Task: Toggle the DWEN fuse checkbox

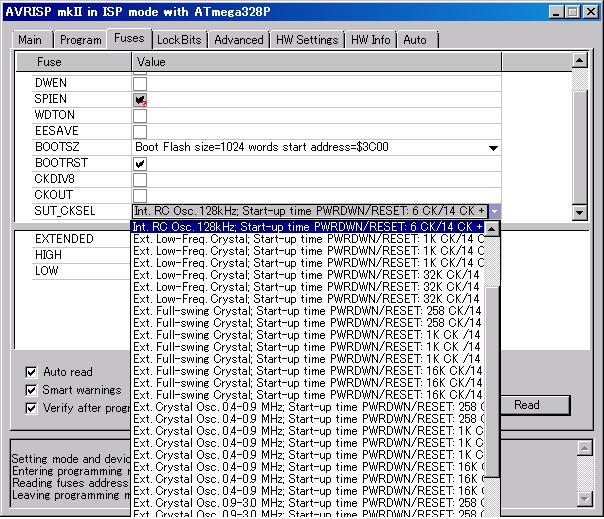Action: pyautogui.click(x=140, y=83)
